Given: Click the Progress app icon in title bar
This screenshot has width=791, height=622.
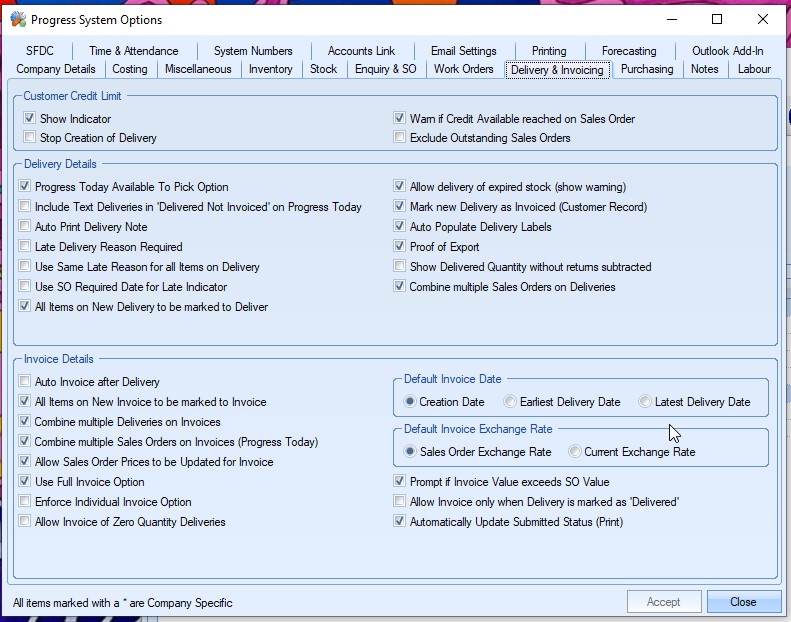Looking at the screenshot, I should [x=17, y=19].
